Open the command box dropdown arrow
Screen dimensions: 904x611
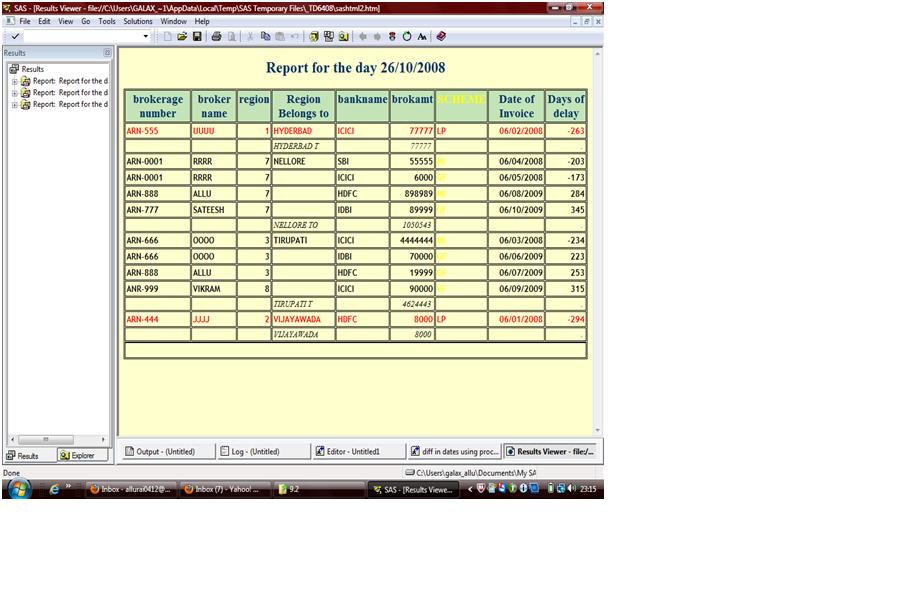coord(146,36)
